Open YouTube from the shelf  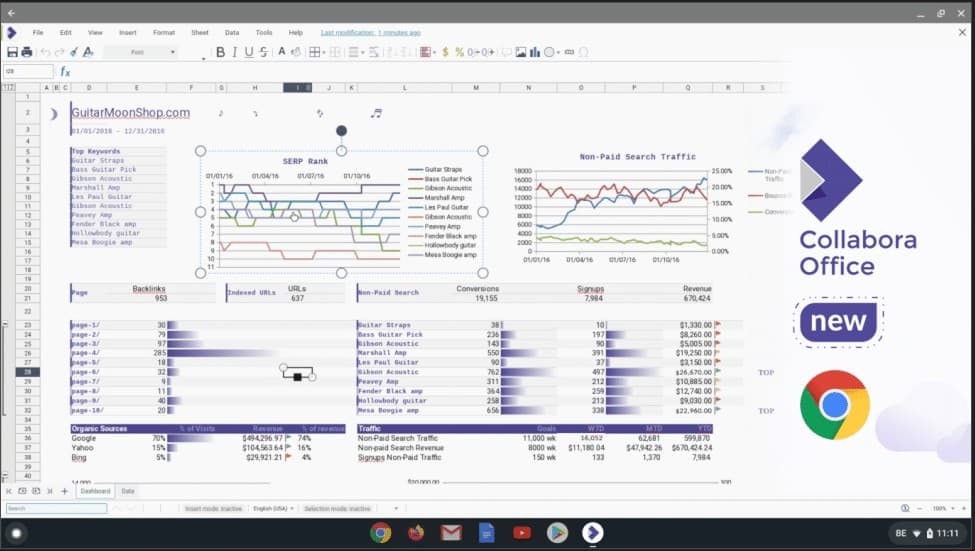pyautogui.click(x=522, y=533)
